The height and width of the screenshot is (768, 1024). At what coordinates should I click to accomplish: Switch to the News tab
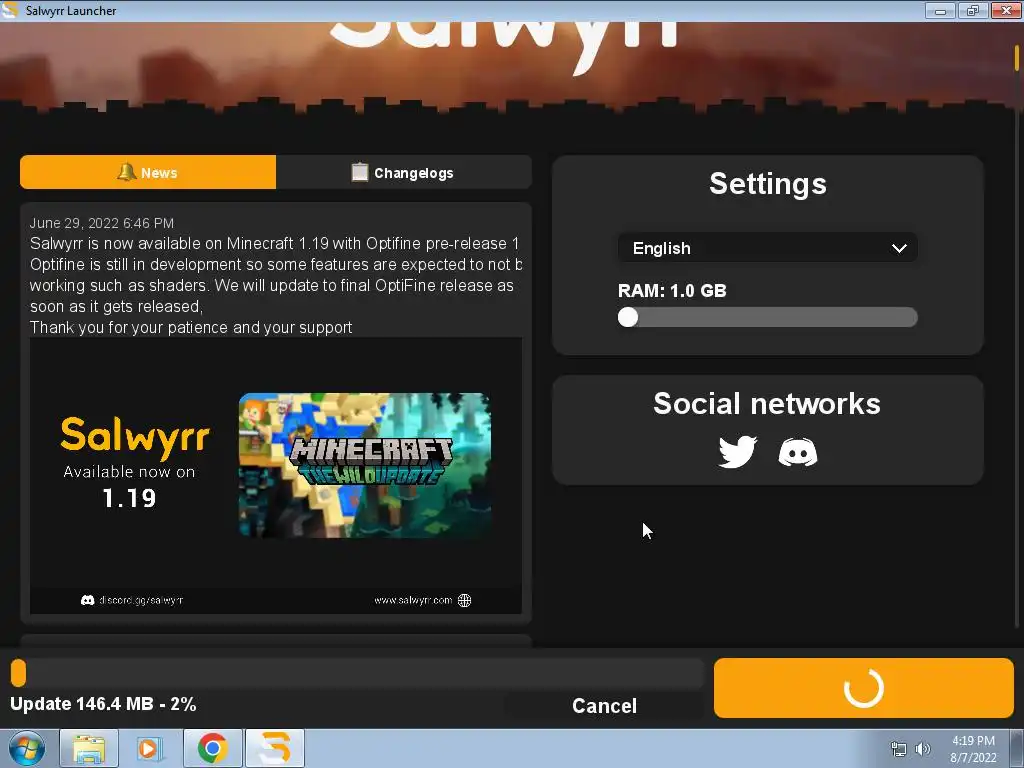[148, 172]
